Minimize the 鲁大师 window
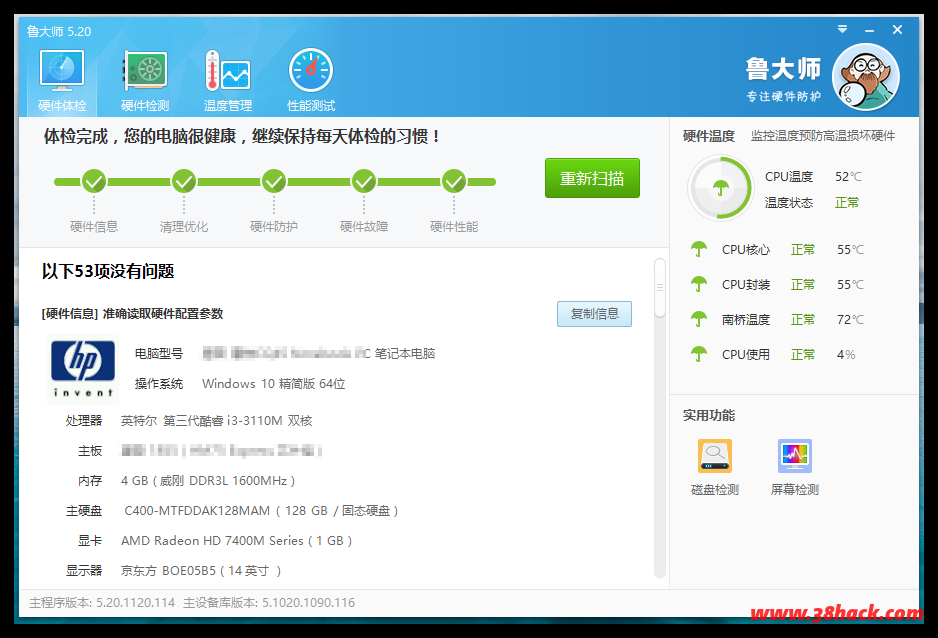This screenshot has width=938, height=638. point(869,30)
